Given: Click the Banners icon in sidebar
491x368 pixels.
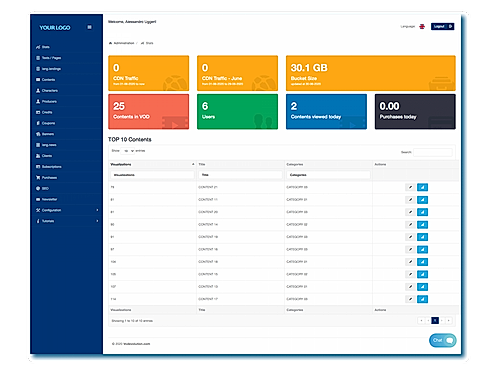Looking at the screenshot, I should pos(38,134).
